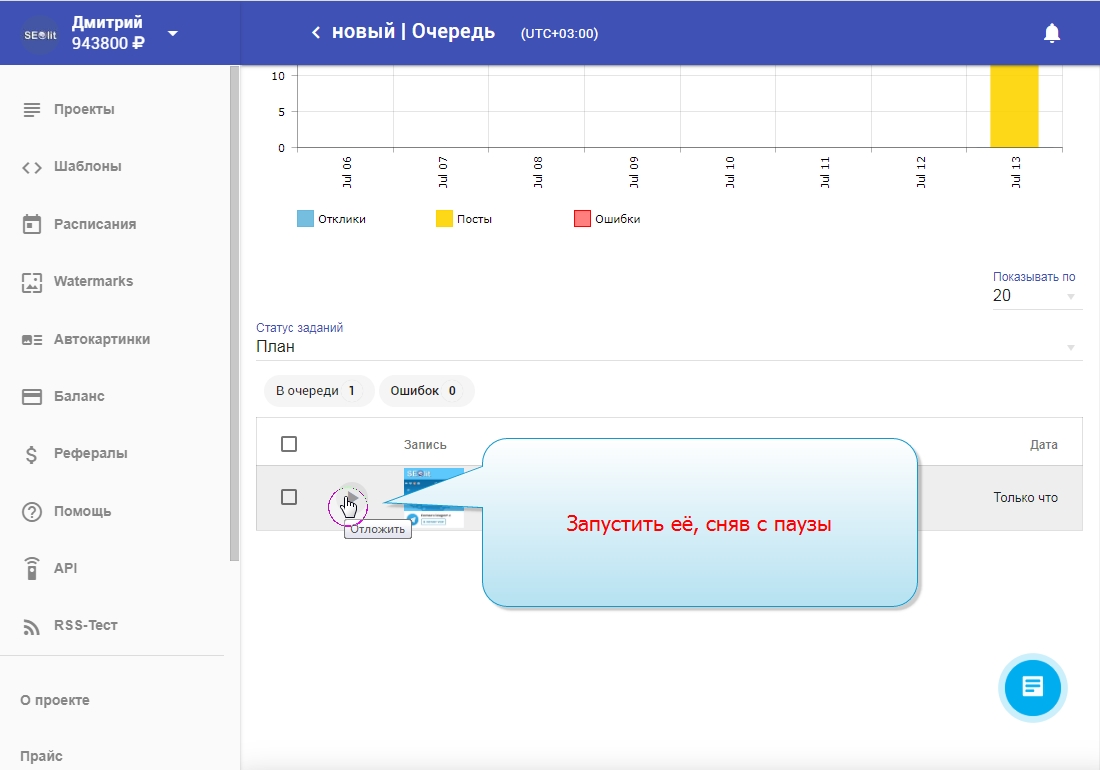Viewport: 1100px width, 770px height.
Task: Click the Watermarks image icon
Action: [32, 282]
